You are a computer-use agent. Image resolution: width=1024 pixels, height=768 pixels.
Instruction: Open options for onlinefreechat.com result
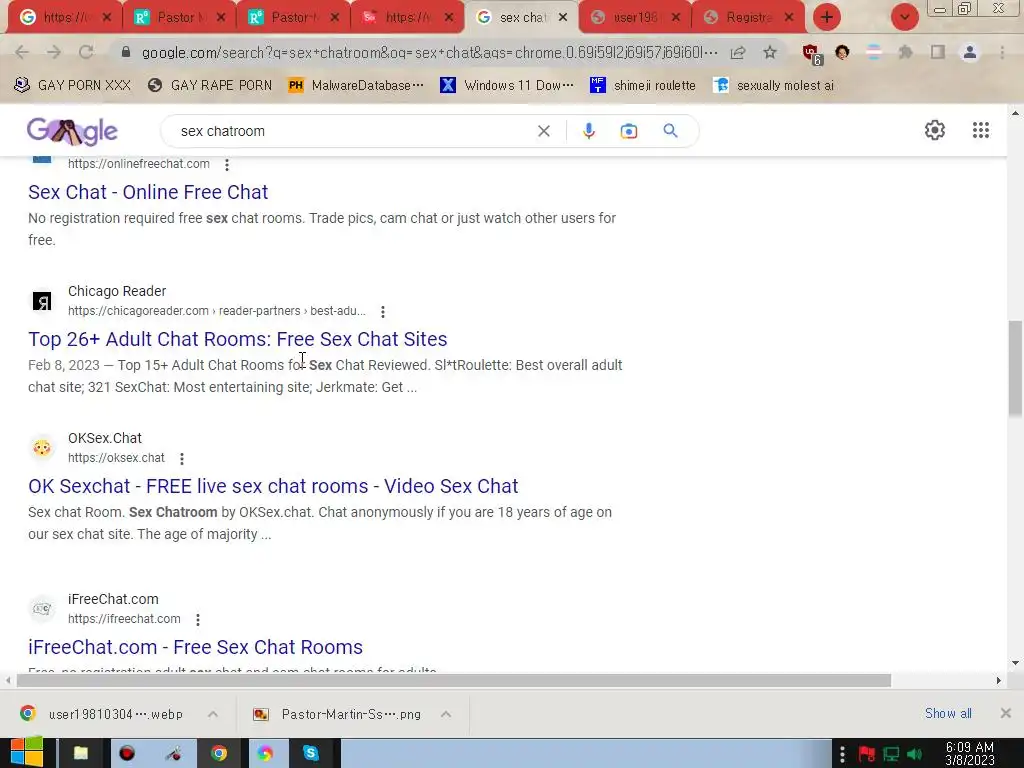coord(227,165)
